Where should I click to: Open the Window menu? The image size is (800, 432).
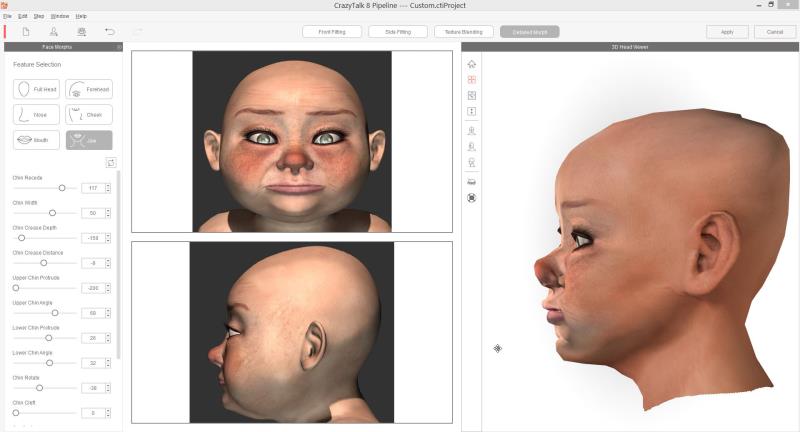pyautogui.click(x=60, y=16)
